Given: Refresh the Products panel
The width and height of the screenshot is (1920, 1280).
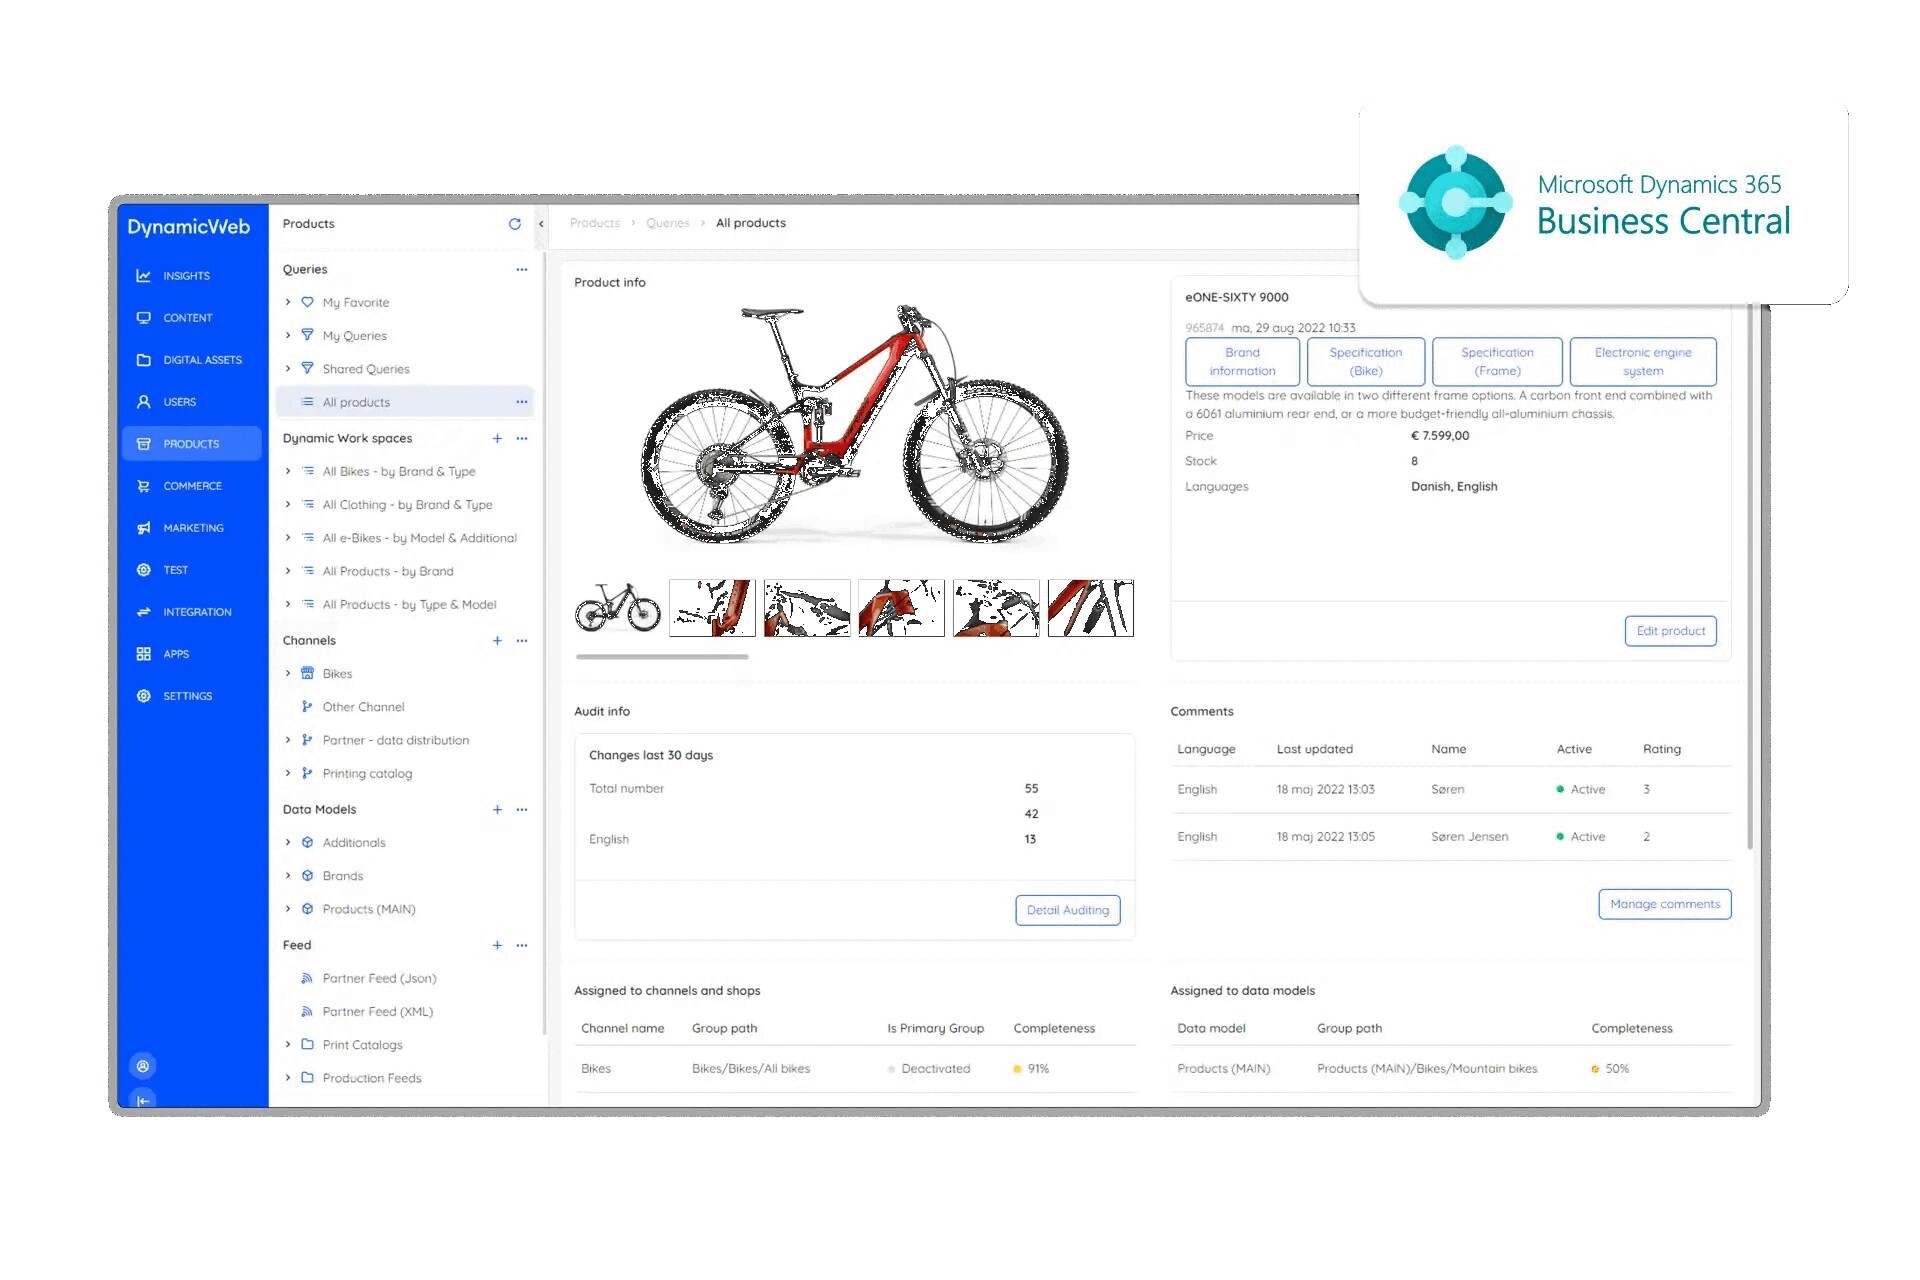Looking at the screenshot, I should tap(515, 224).
